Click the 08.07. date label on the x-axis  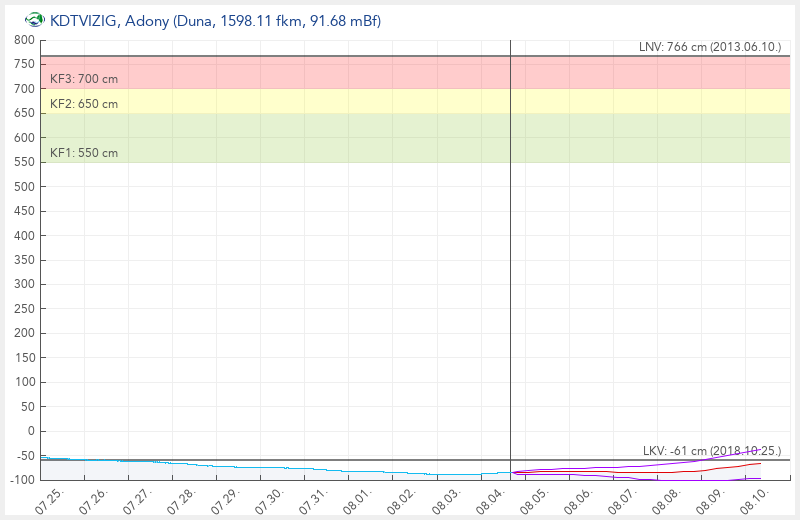(x=622, y=500)
